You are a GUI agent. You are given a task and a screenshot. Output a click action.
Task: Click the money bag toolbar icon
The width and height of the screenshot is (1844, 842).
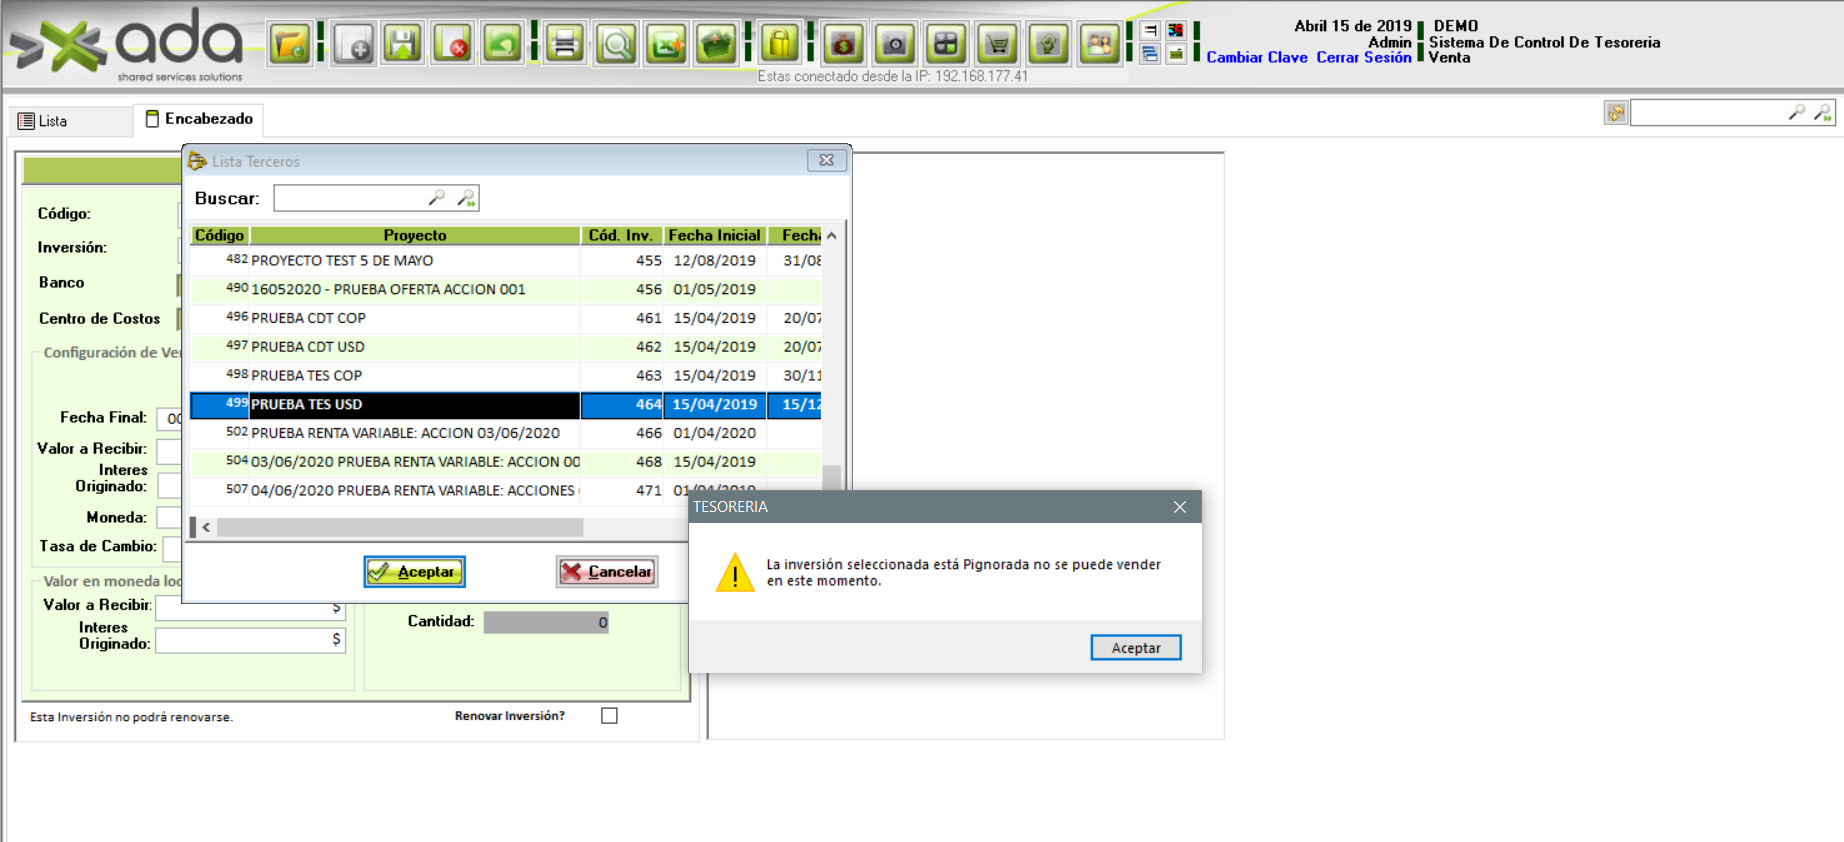[844, 44]
